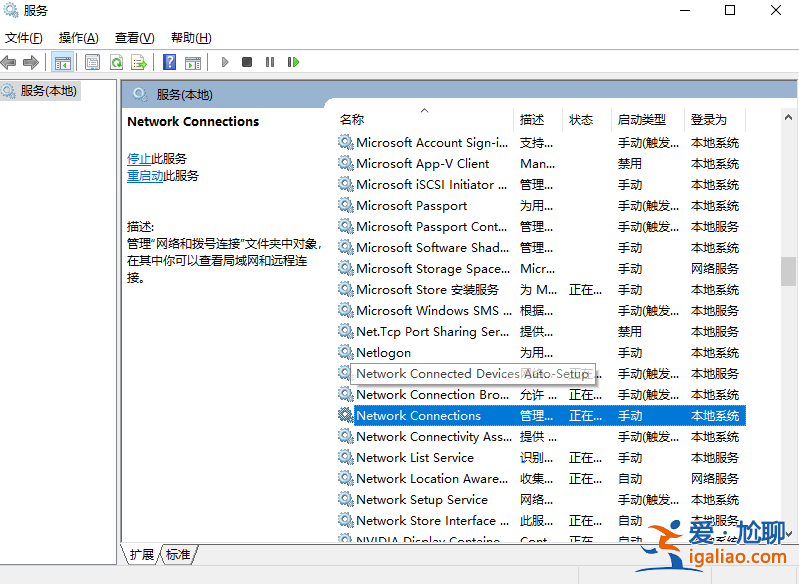Click gear icon of Network Store Interface row
Screen dimensions: 799x584
point(345,520)
